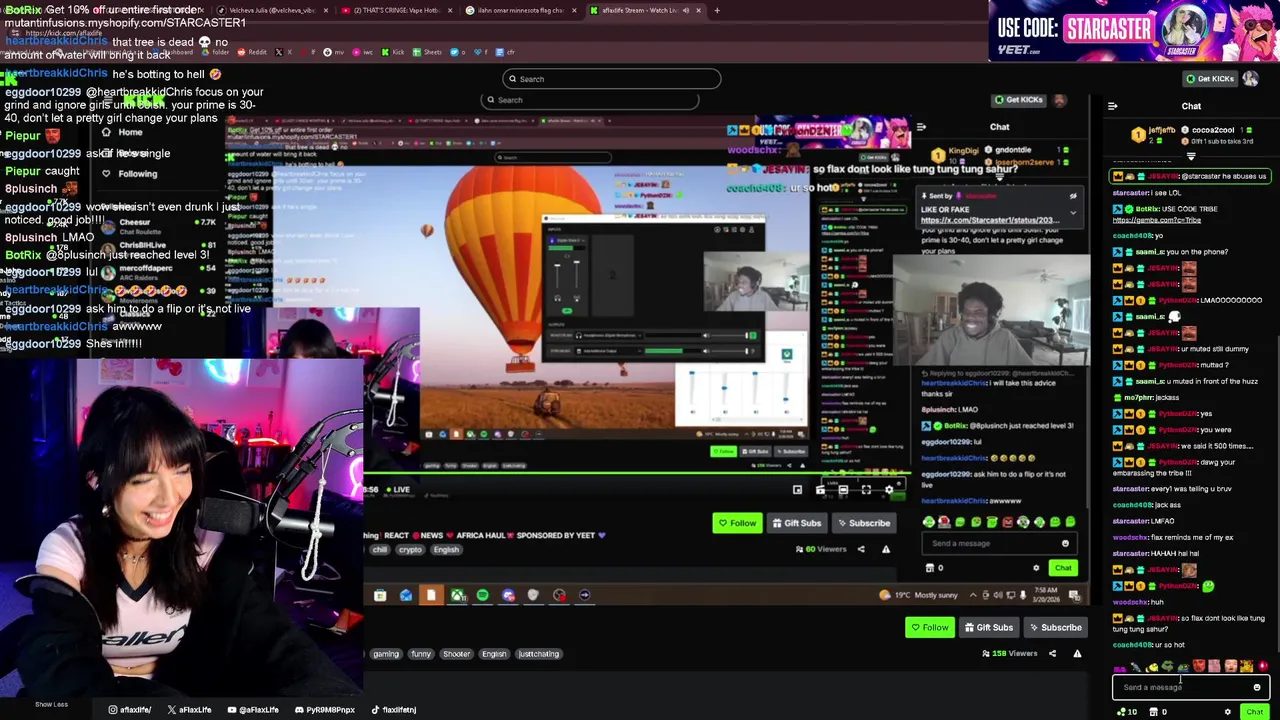Open Xbox app in nested taskbar
The image size is (1280, 720).
(457, 596)
